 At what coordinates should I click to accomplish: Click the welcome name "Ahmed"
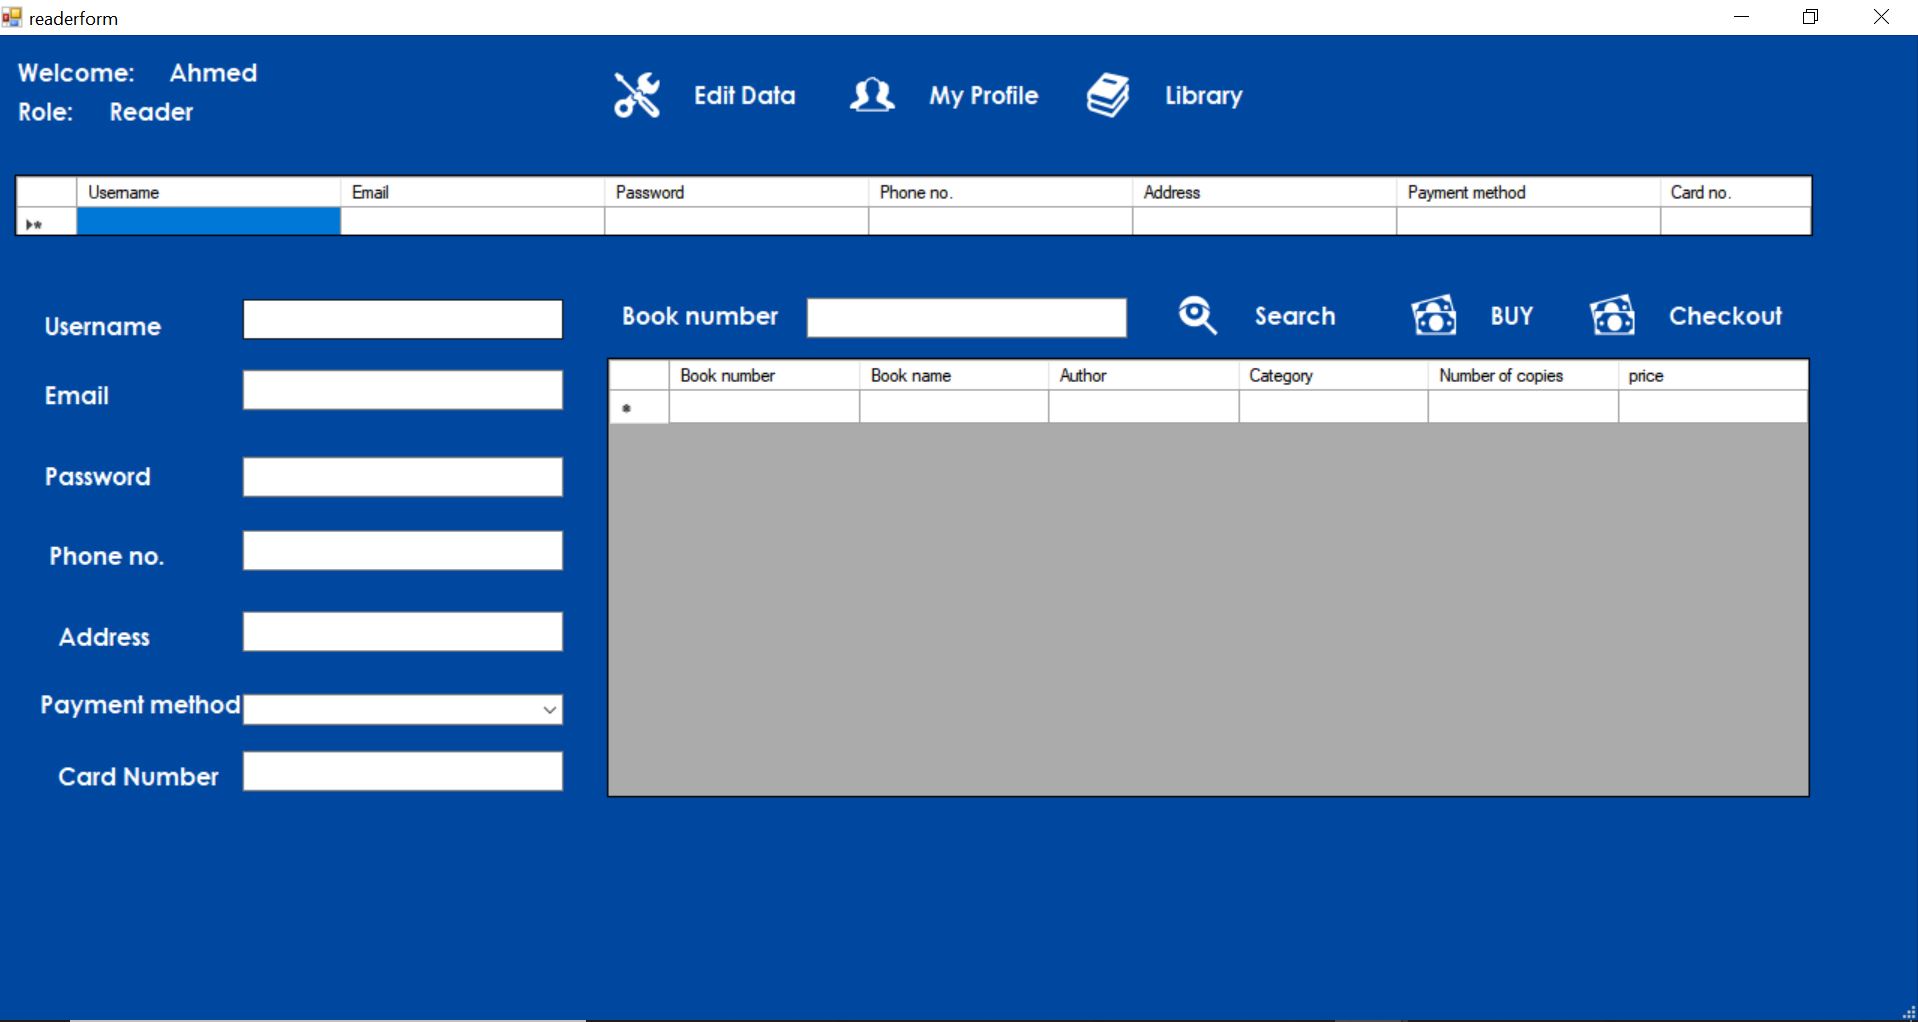pyautogui.click(x=214, y=73)
